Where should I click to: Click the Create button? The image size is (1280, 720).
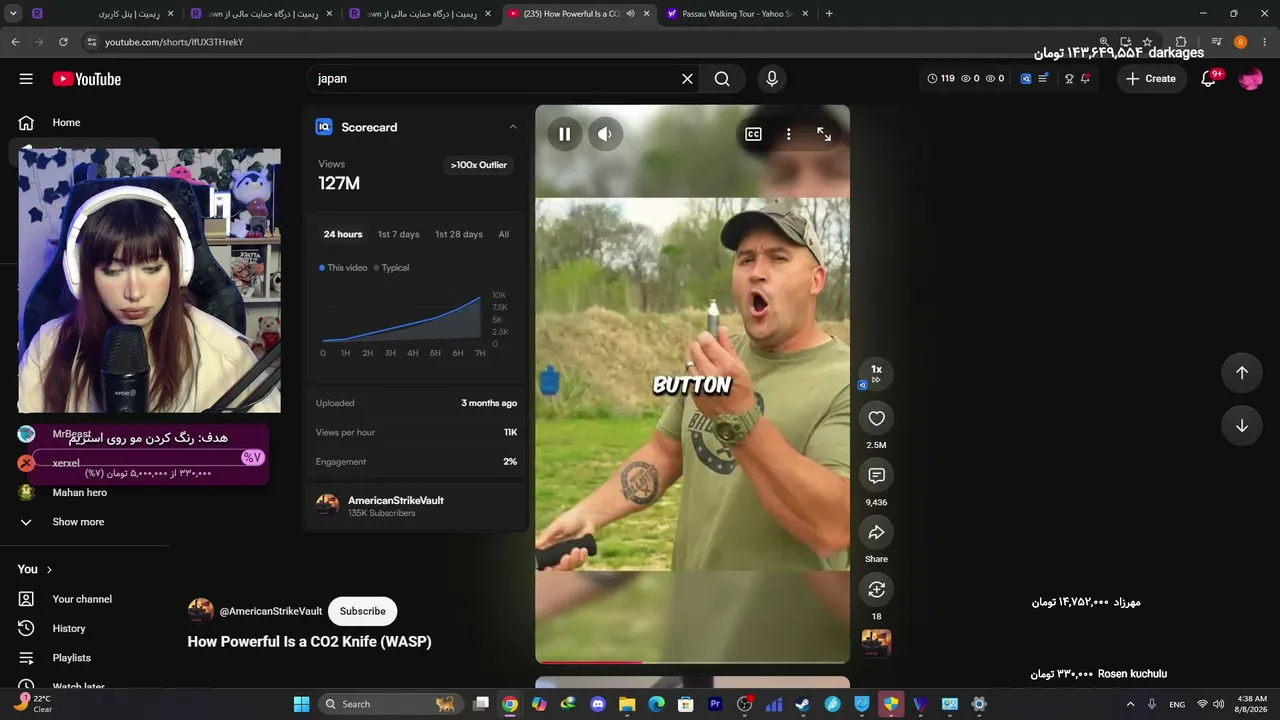(1150, 79)
